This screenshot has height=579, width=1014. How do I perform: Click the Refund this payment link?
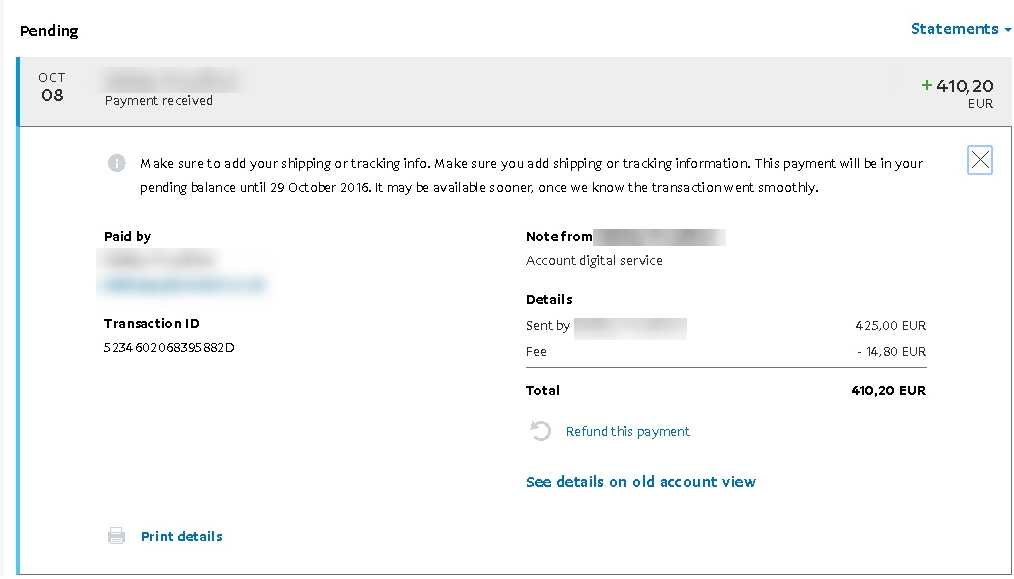click(x=628, y=432)
